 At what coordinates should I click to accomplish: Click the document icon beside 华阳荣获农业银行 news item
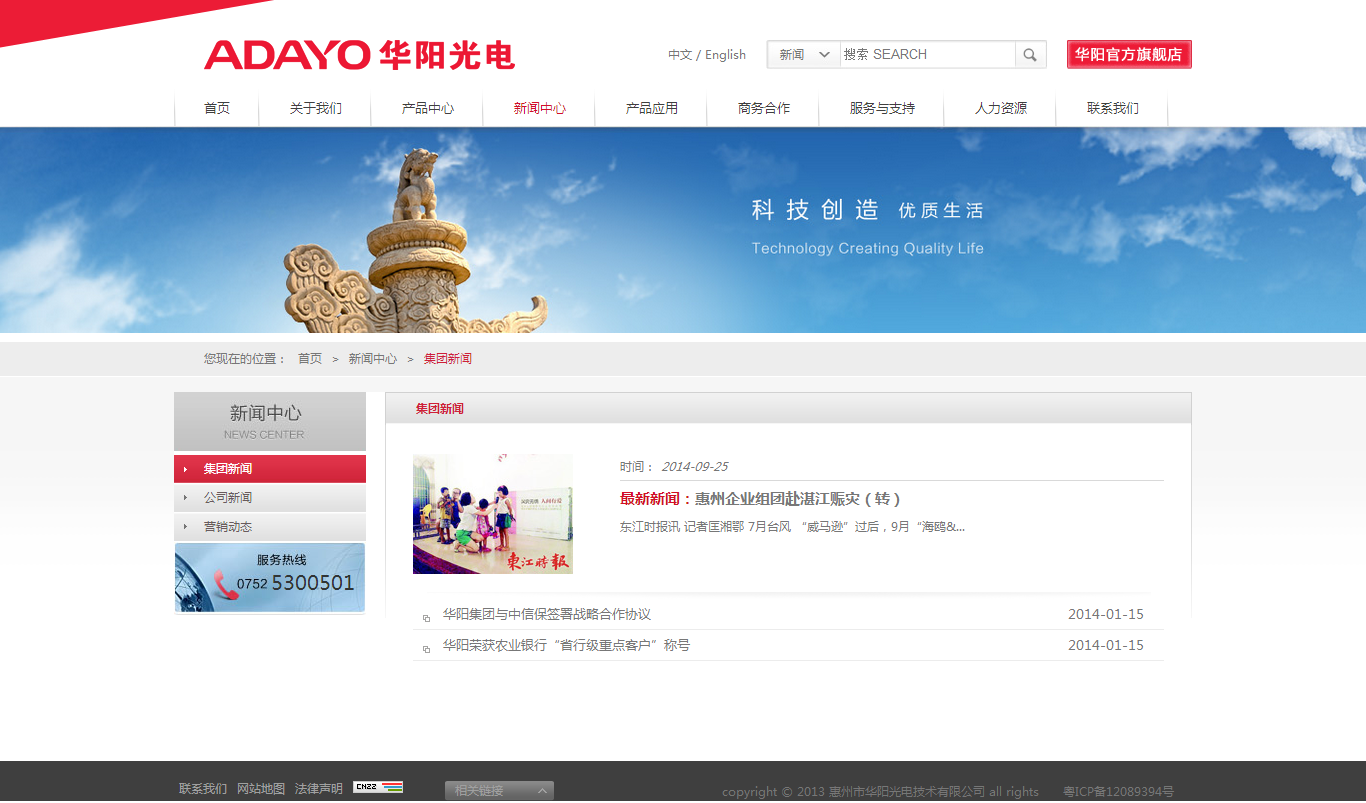(426, 648)
